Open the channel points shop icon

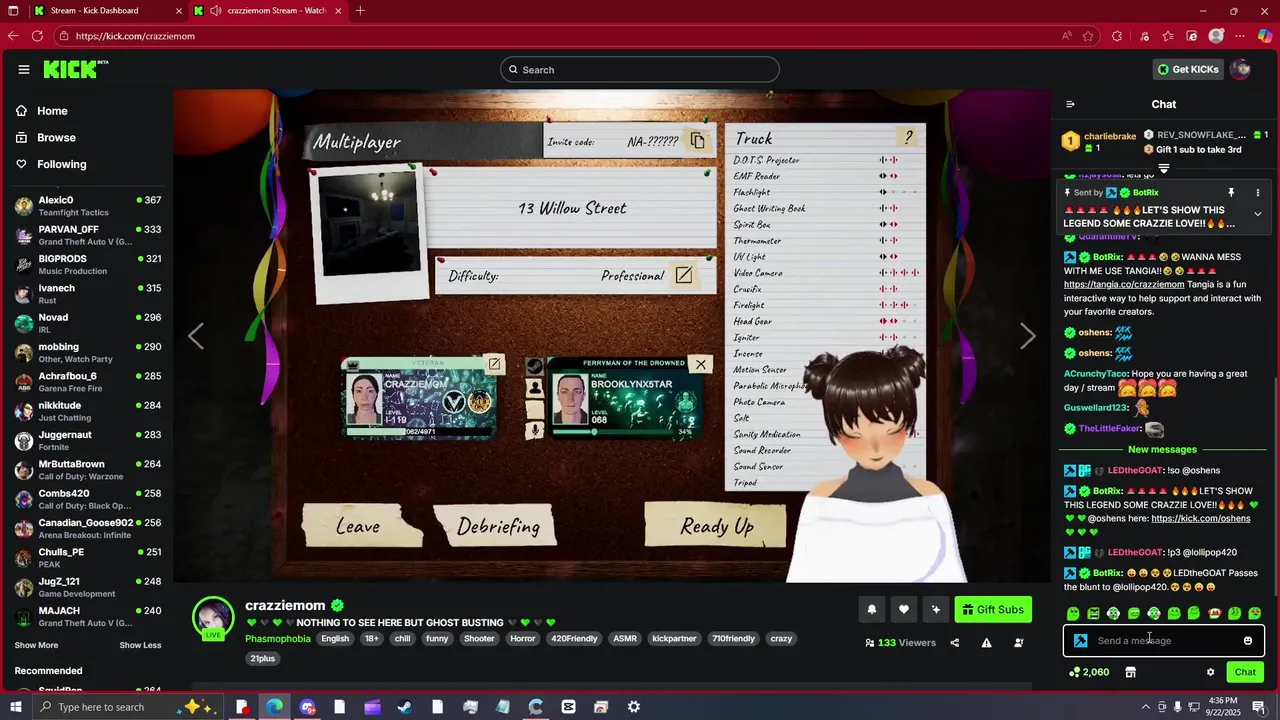coord(1130,672)
